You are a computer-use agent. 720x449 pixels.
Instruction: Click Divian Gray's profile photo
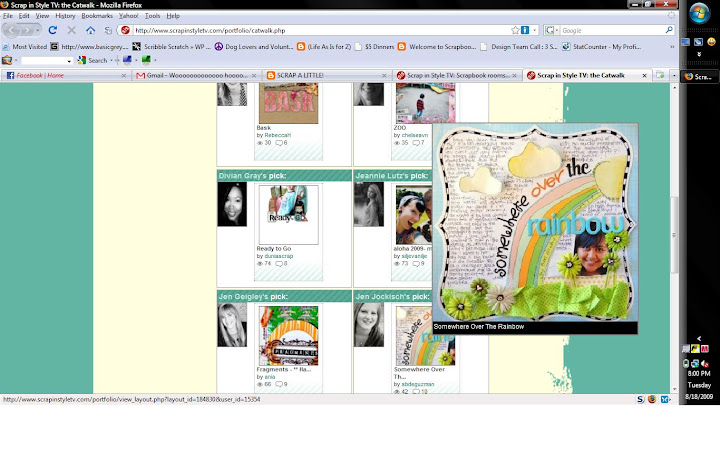(232, 204)
